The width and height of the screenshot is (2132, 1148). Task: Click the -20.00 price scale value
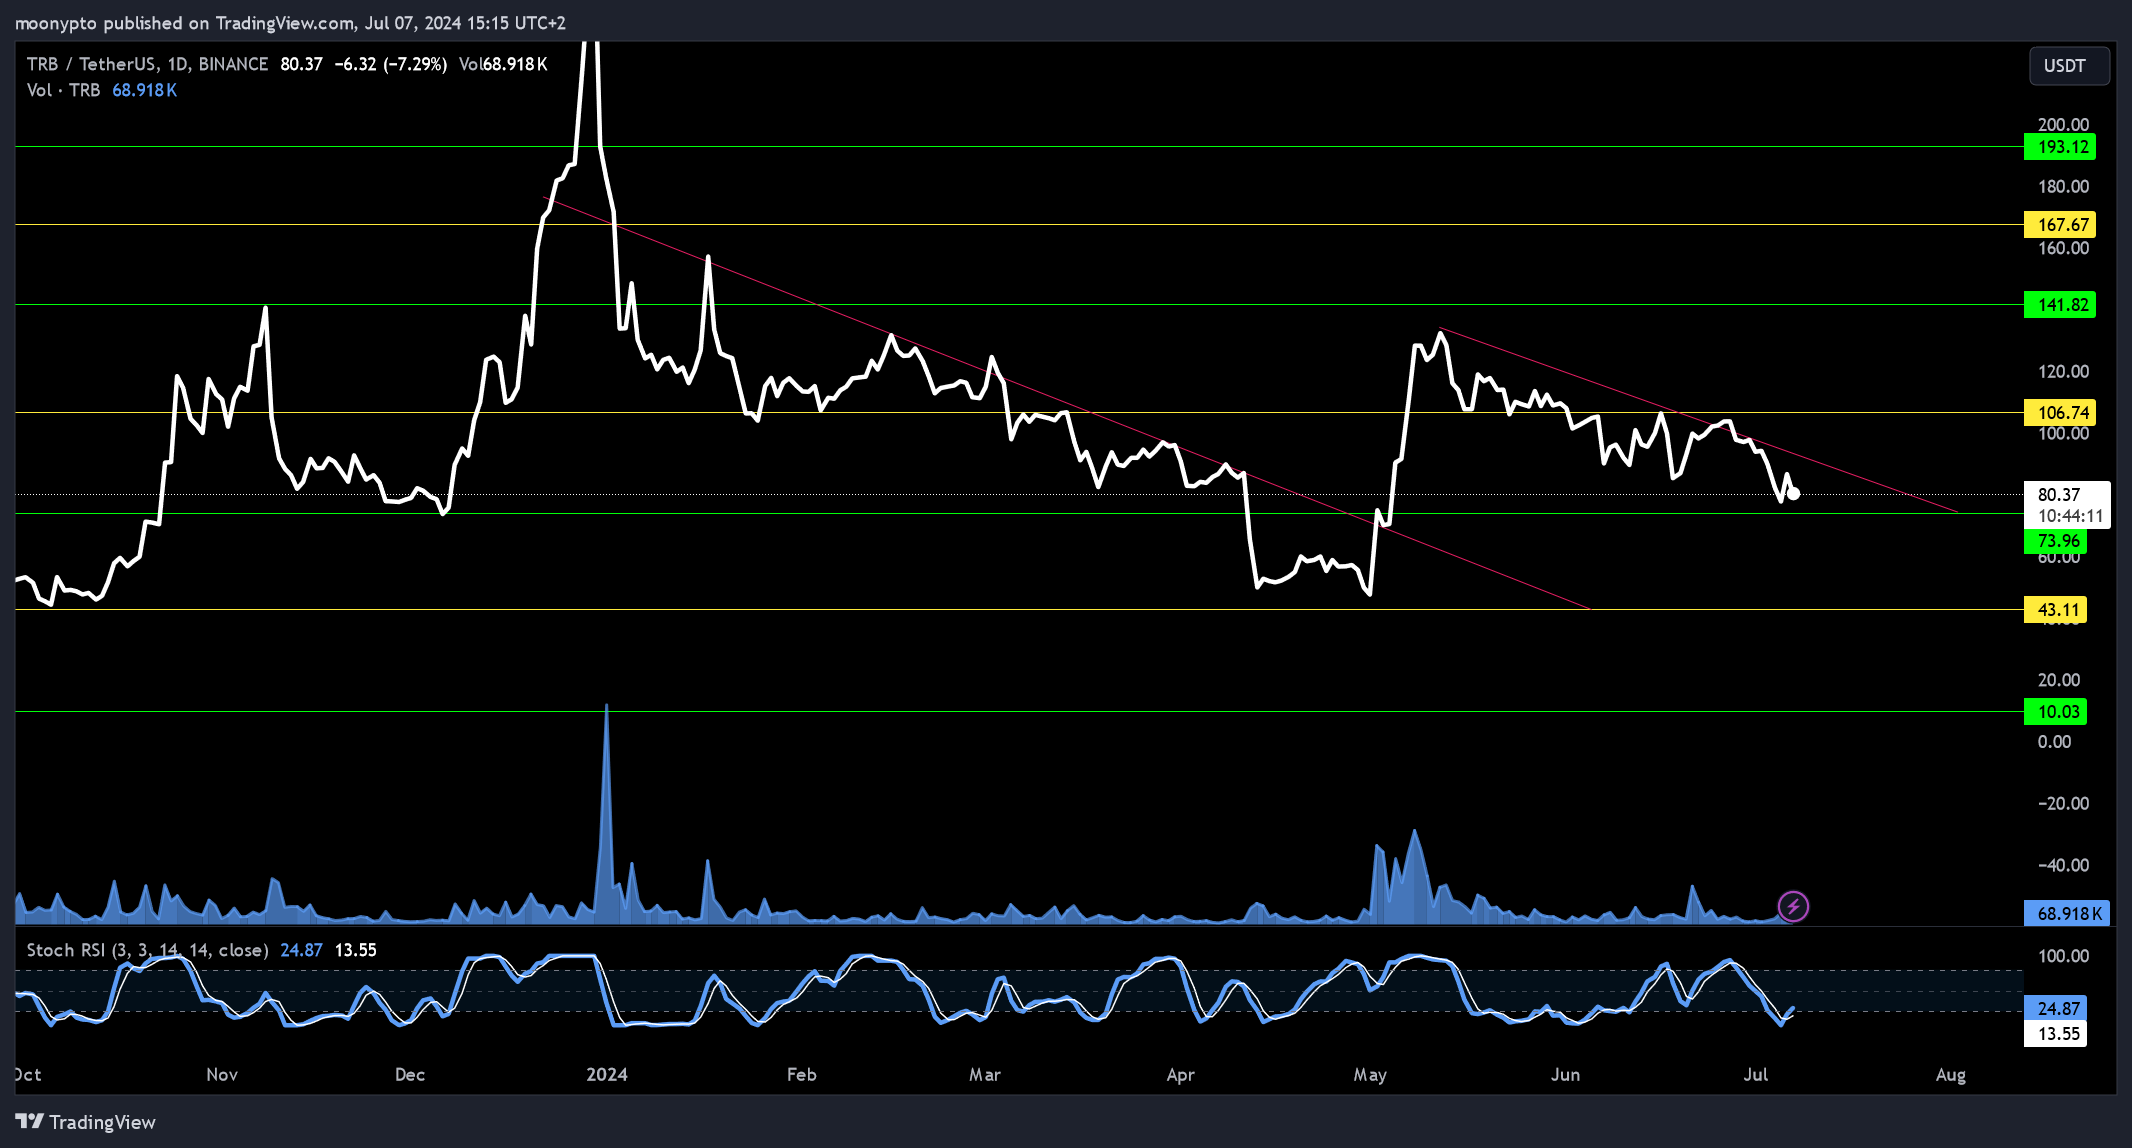(x=2063, y=804)
